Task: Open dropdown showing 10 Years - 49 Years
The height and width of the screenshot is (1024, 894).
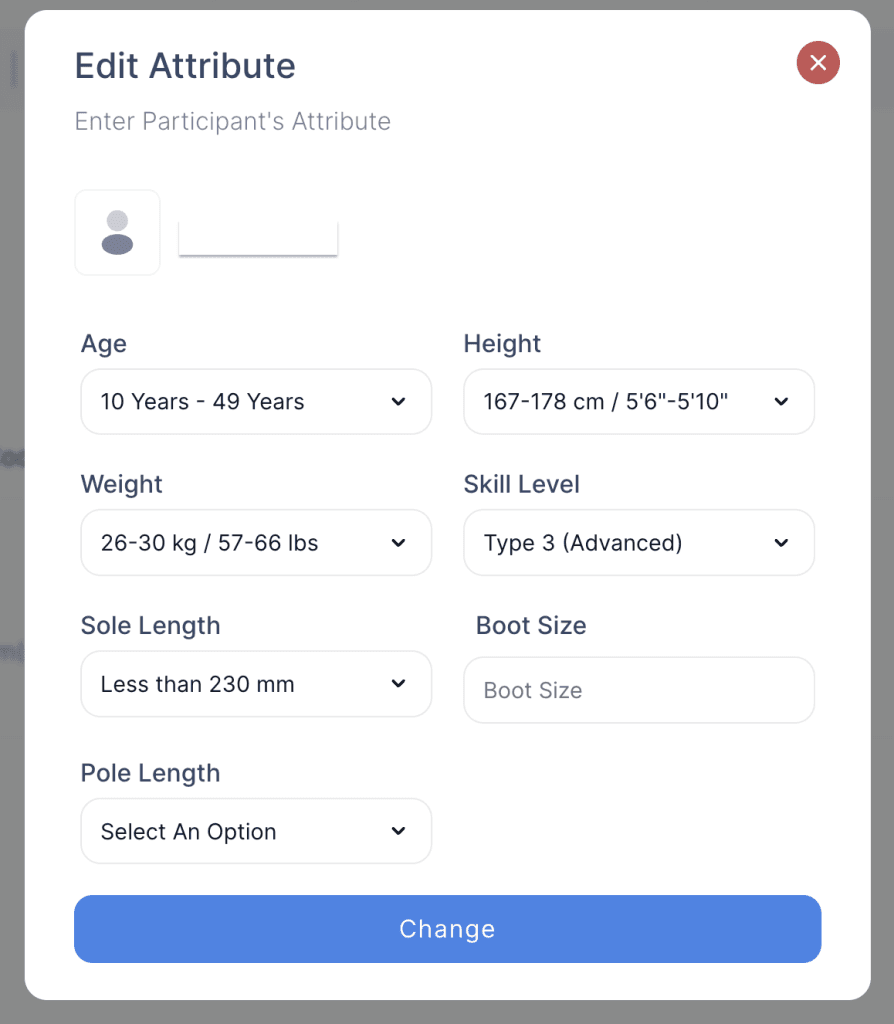Action: [x=240, y=402]
